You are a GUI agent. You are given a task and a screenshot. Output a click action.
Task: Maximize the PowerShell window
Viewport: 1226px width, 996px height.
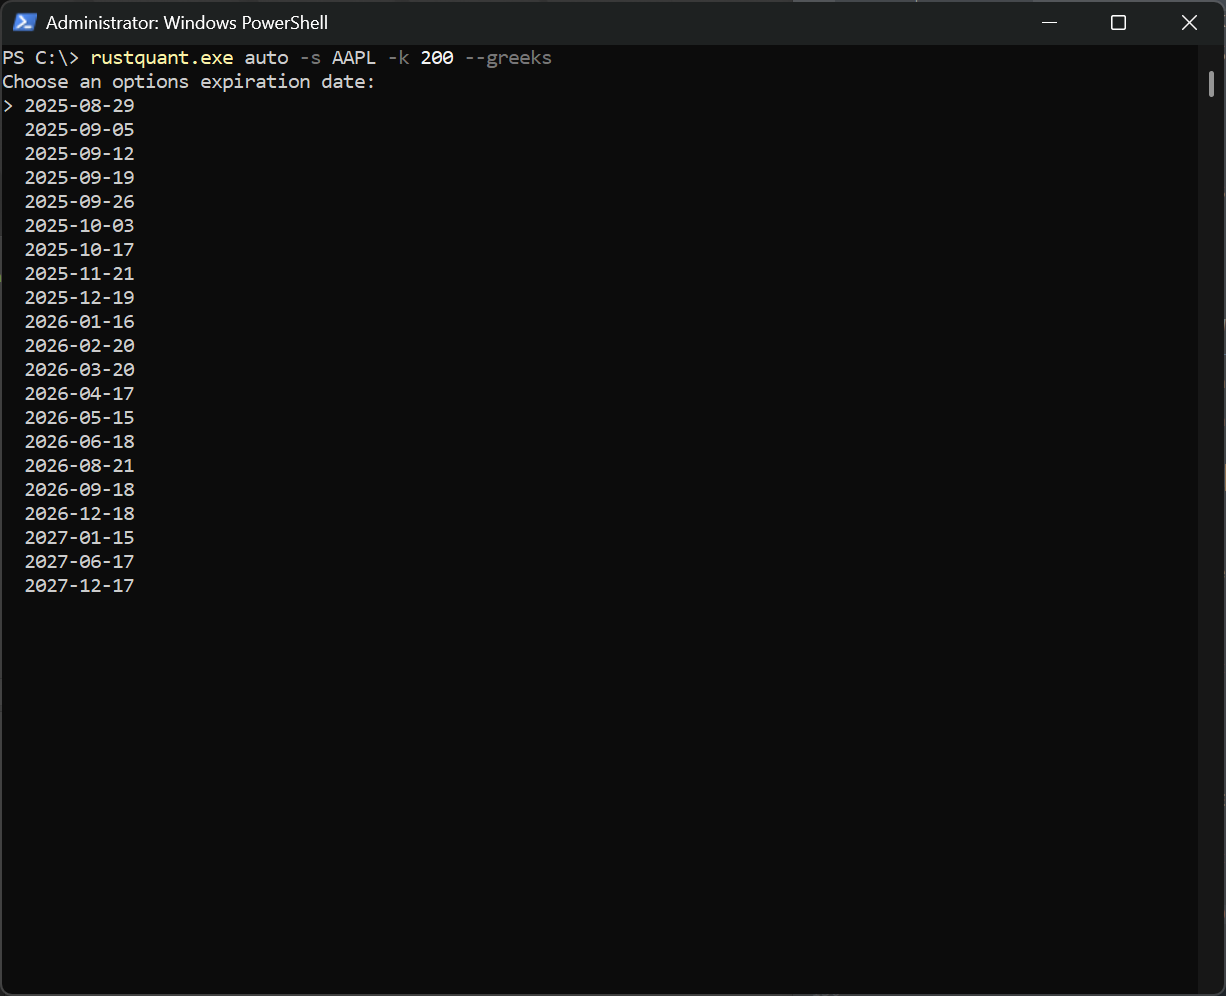1119,22
